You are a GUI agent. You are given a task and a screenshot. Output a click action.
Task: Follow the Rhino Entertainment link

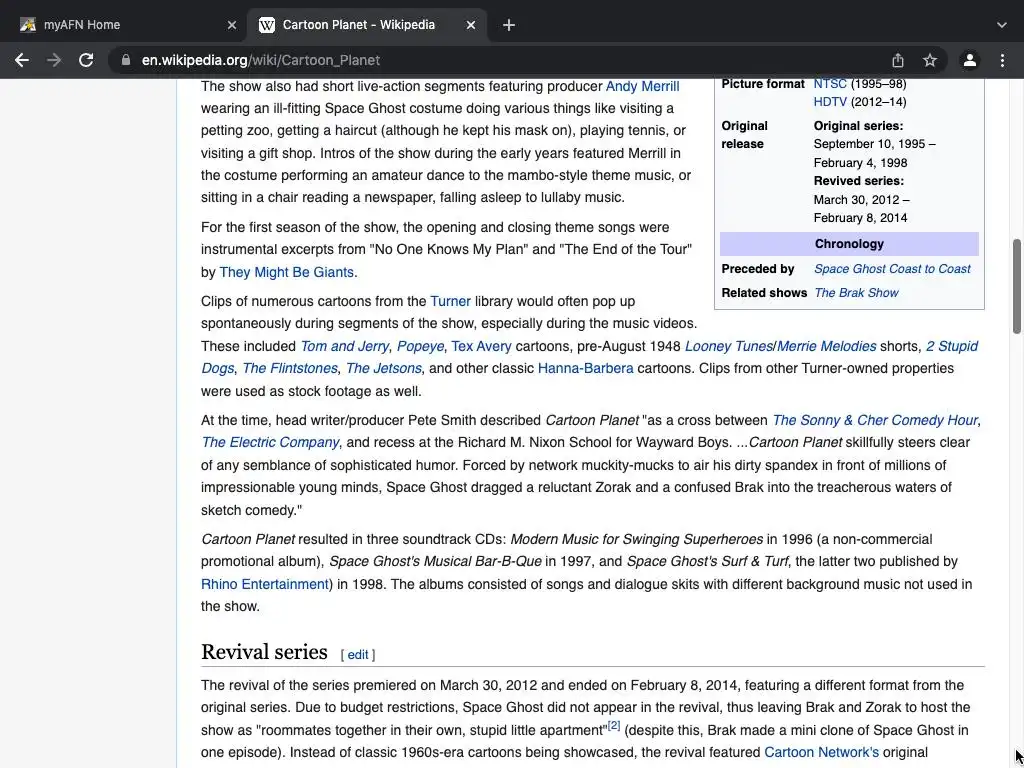(x=264, y=584)
